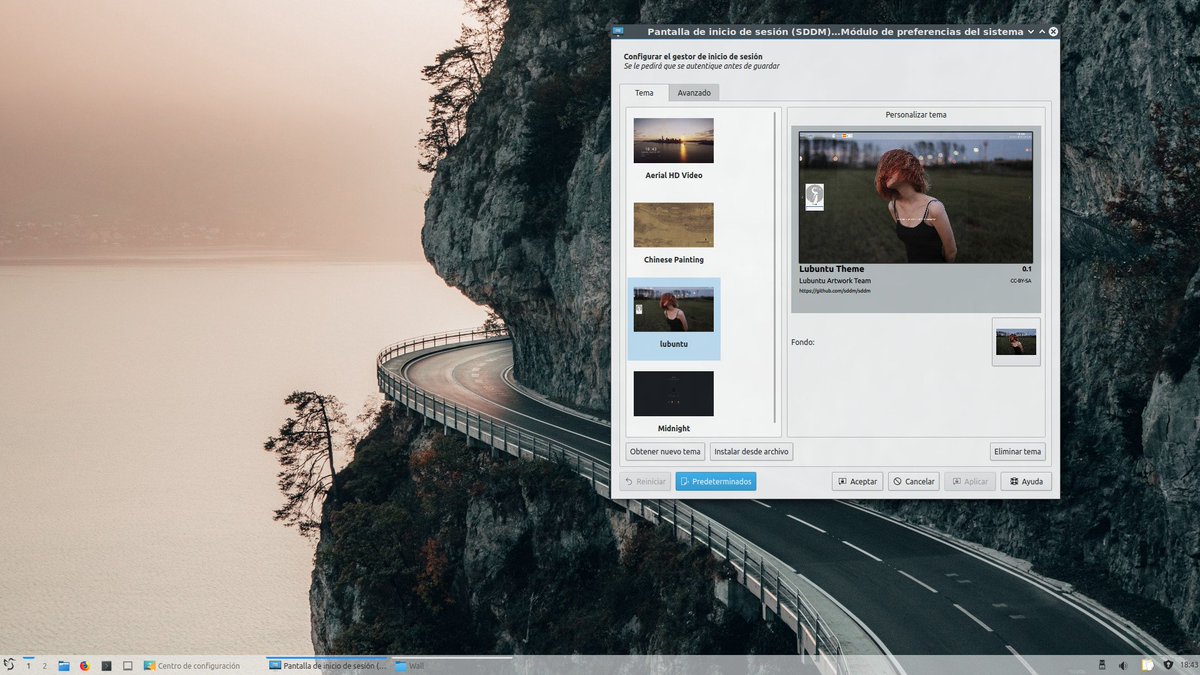Screen dimensions: 1200x675
Task: Click the github.com/sddm/sddm theme URL
Action: 834,291
